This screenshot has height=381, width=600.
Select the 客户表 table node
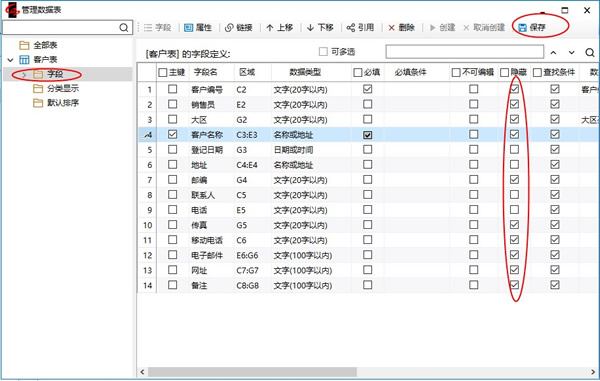coord(38,60)
